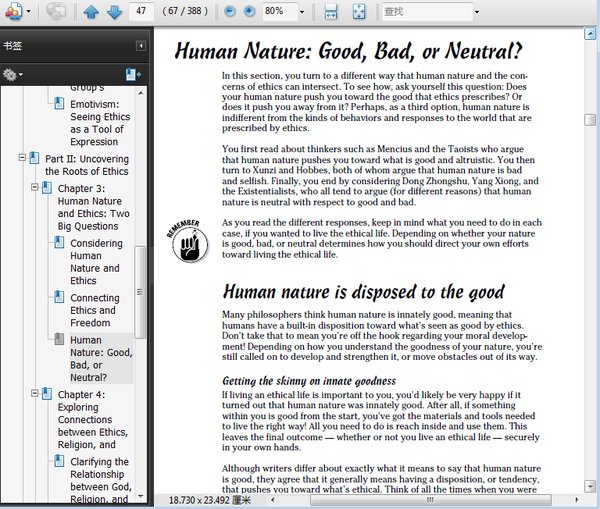Image resolution: width=600 pixels, height=509 pixels.
Task: Click the new bookmark icon in panel
Action: pyautogui.click(x=133, y=75)
